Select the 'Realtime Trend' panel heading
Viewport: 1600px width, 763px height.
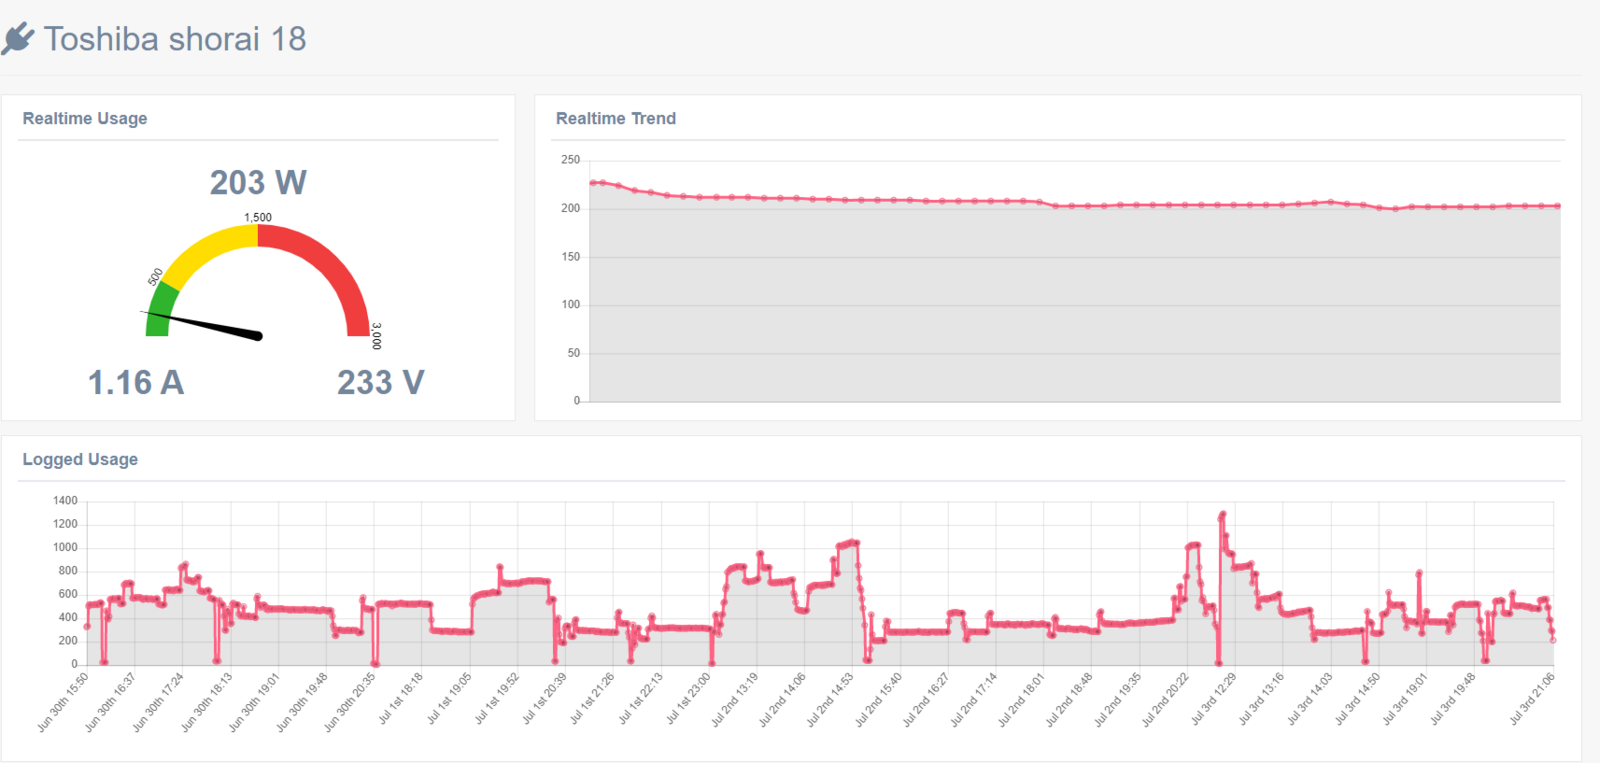pyautogui.click(x=616, y=118)
